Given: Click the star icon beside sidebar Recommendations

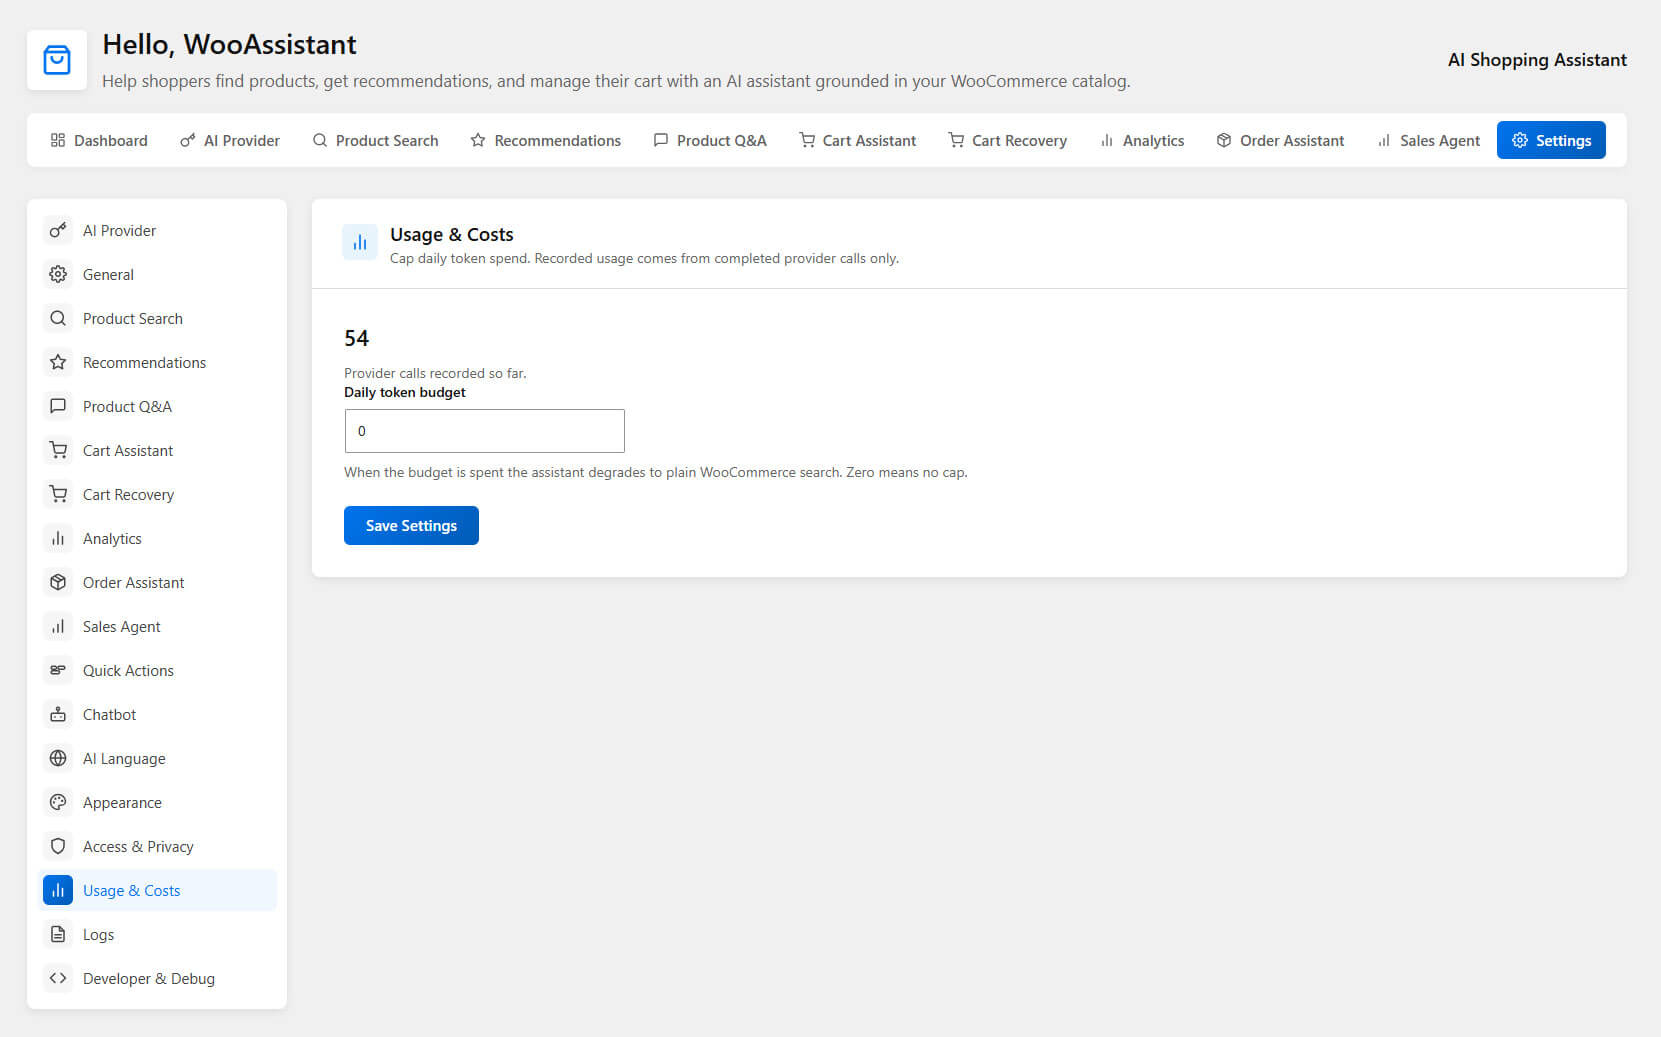Looking at the screenshot, I should coord(58,362).
